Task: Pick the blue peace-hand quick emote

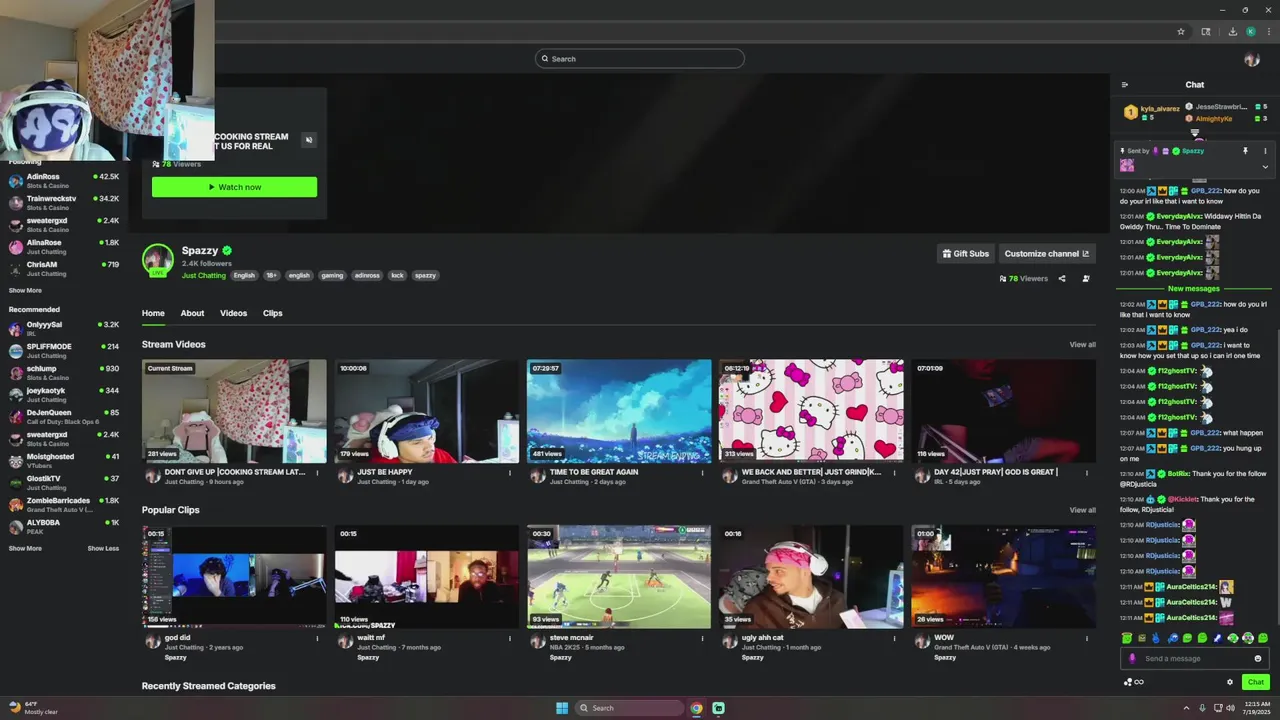Action: 1157,638
